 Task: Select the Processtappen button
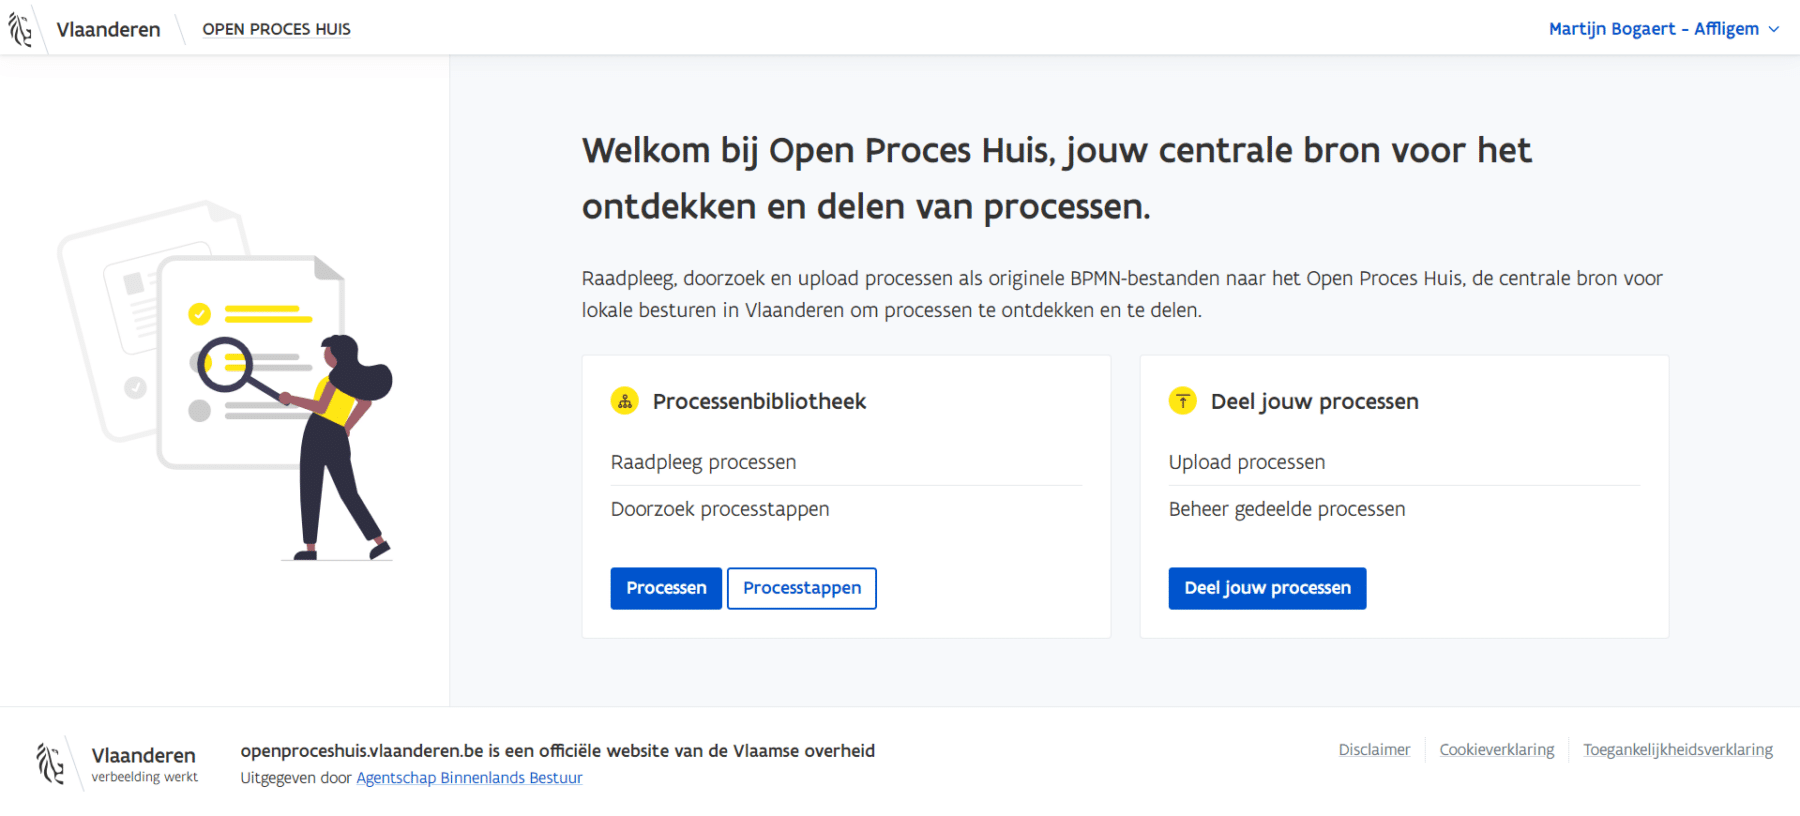(801, 588)
